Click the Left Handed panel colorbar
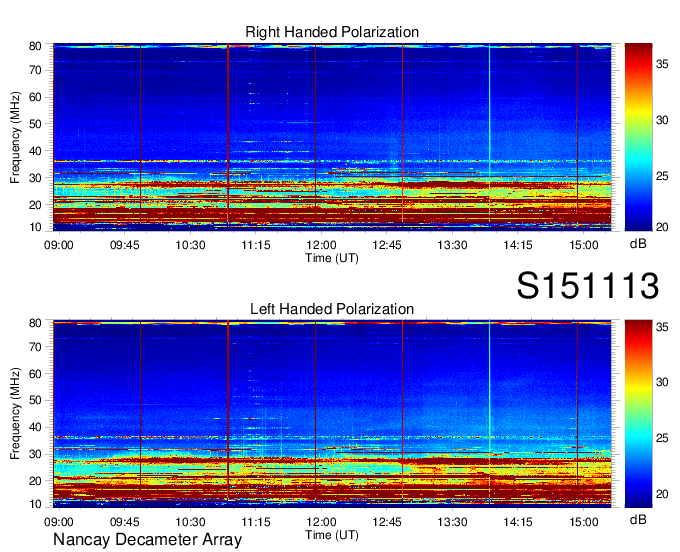 (x=638, y=414)
